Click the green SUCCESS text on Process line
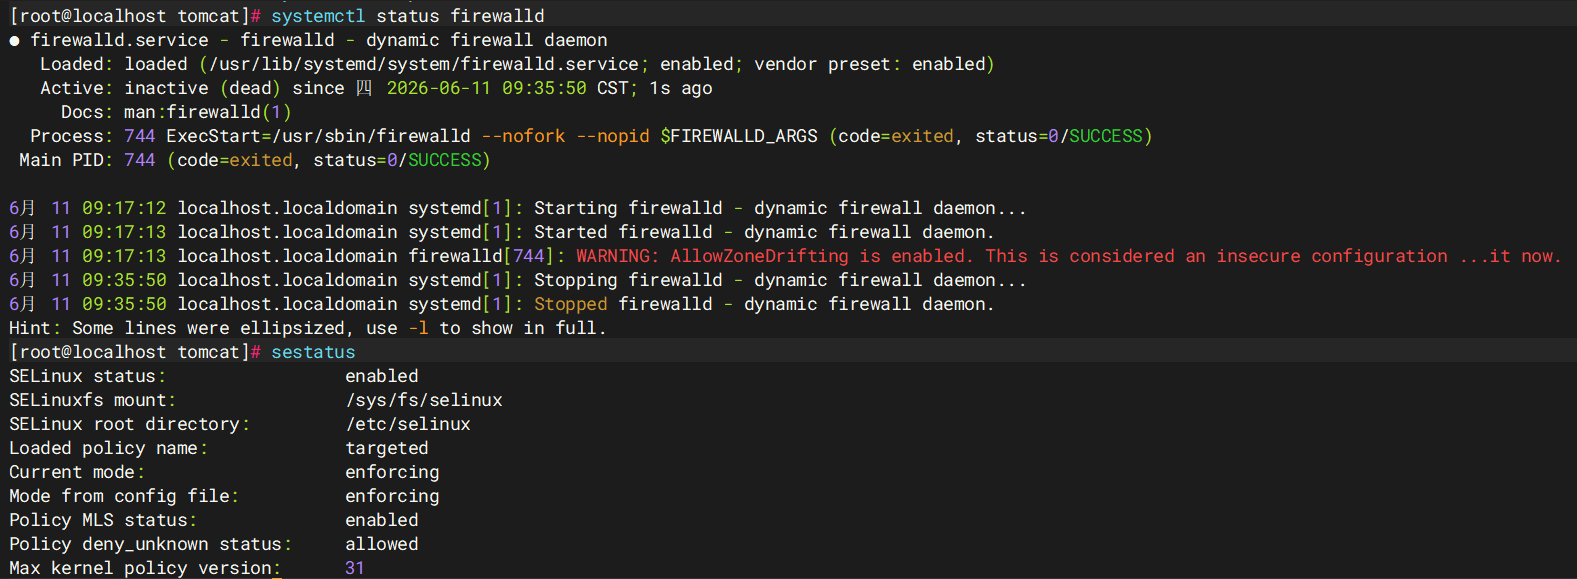 click(1106, 136)
